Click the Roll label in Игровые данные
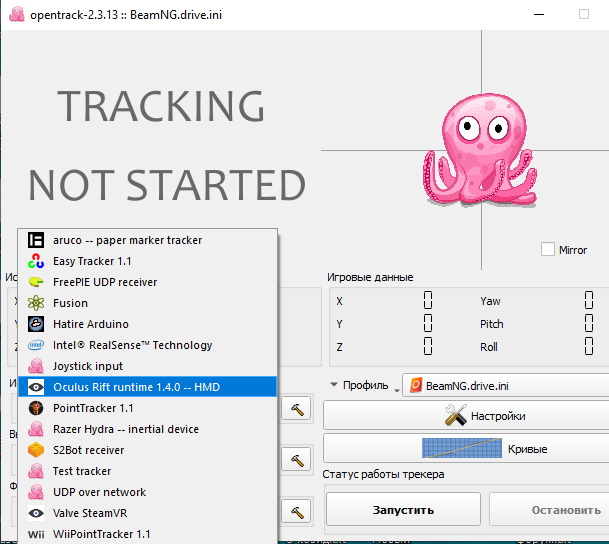Image resolution: width=609 pixels, height=544 pixels. pos(489,347)
